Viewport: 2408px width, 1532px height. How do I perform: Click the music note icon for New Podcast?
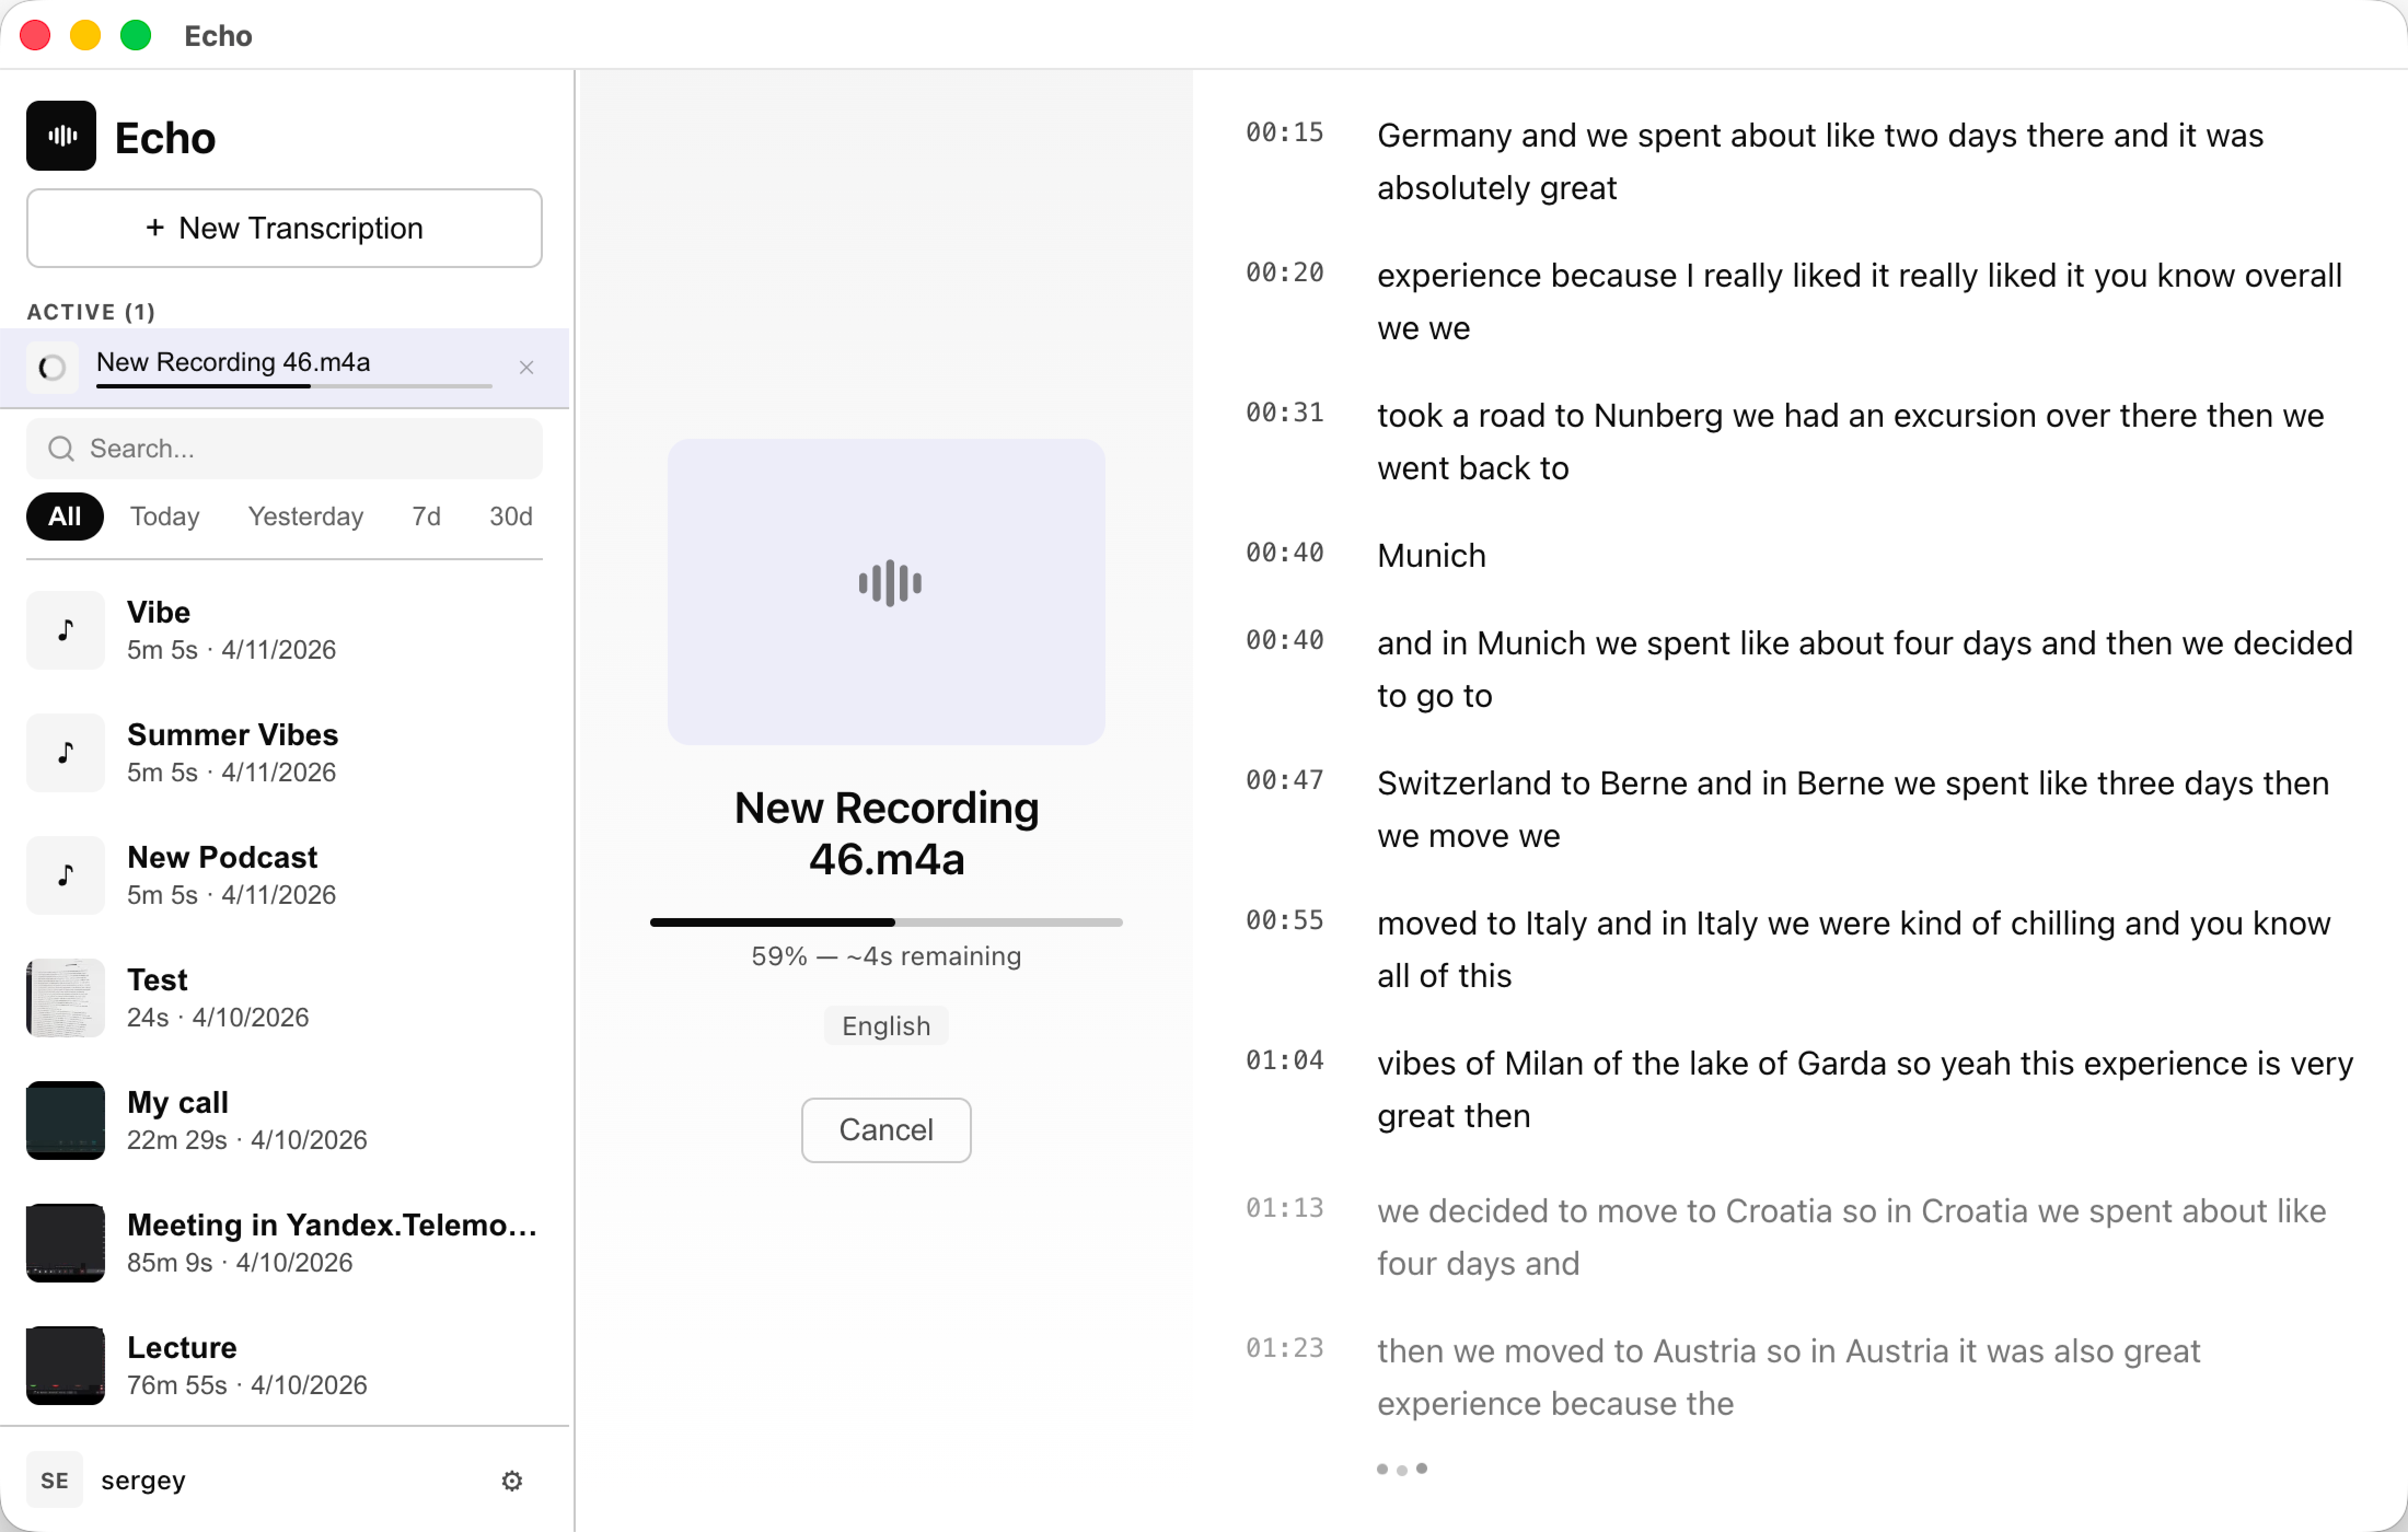[64, 874]
